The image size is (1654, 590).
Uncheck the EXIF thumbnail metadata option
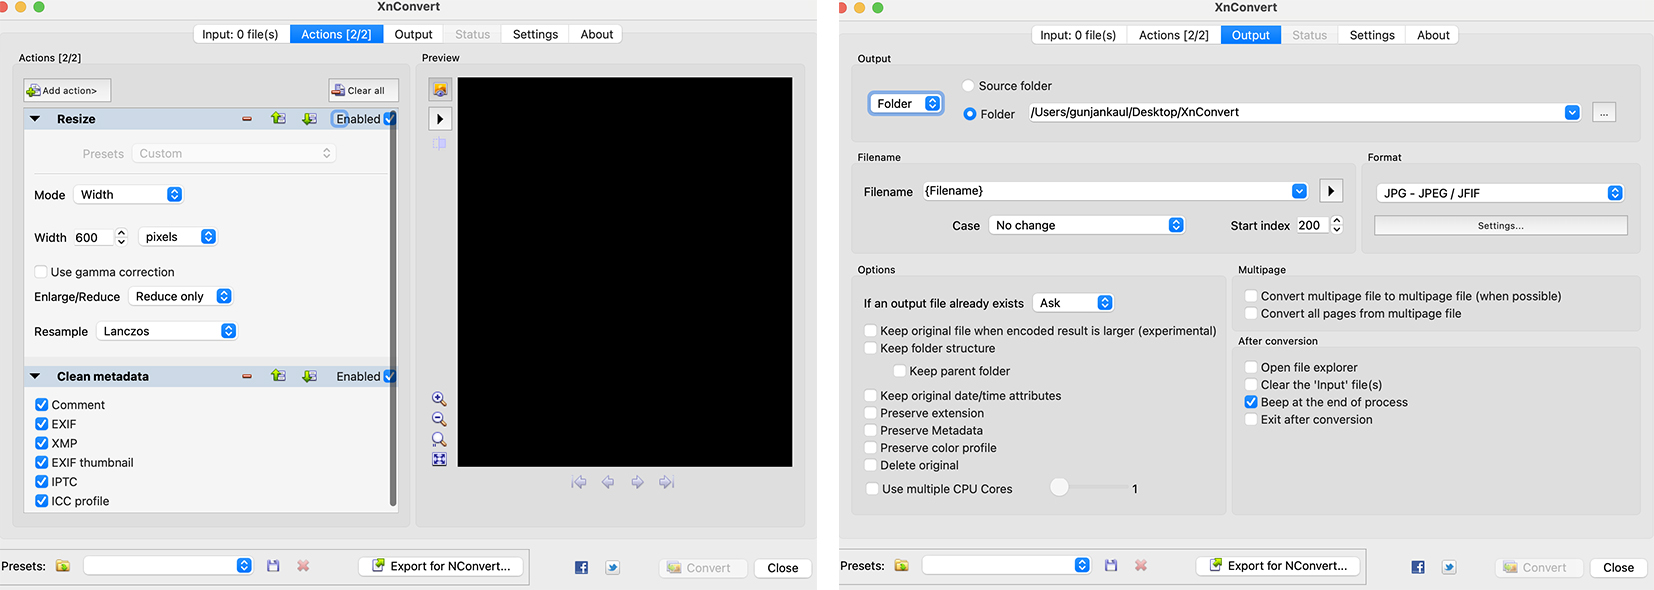tap(41, 463)
